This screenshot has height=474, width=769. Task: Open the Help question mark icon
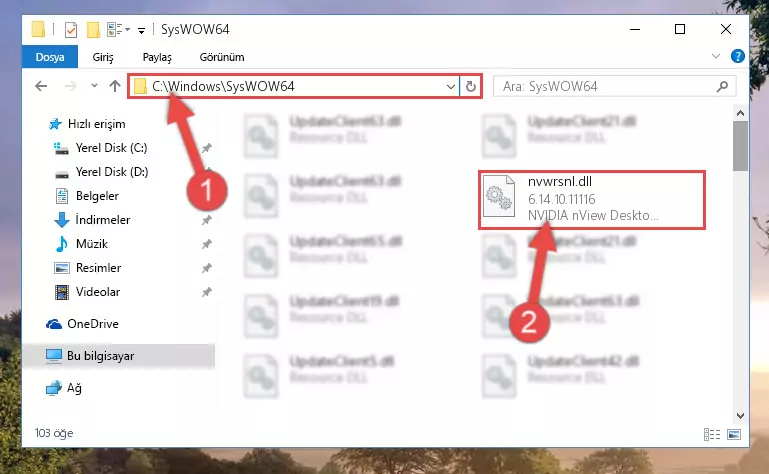[737, 56]
